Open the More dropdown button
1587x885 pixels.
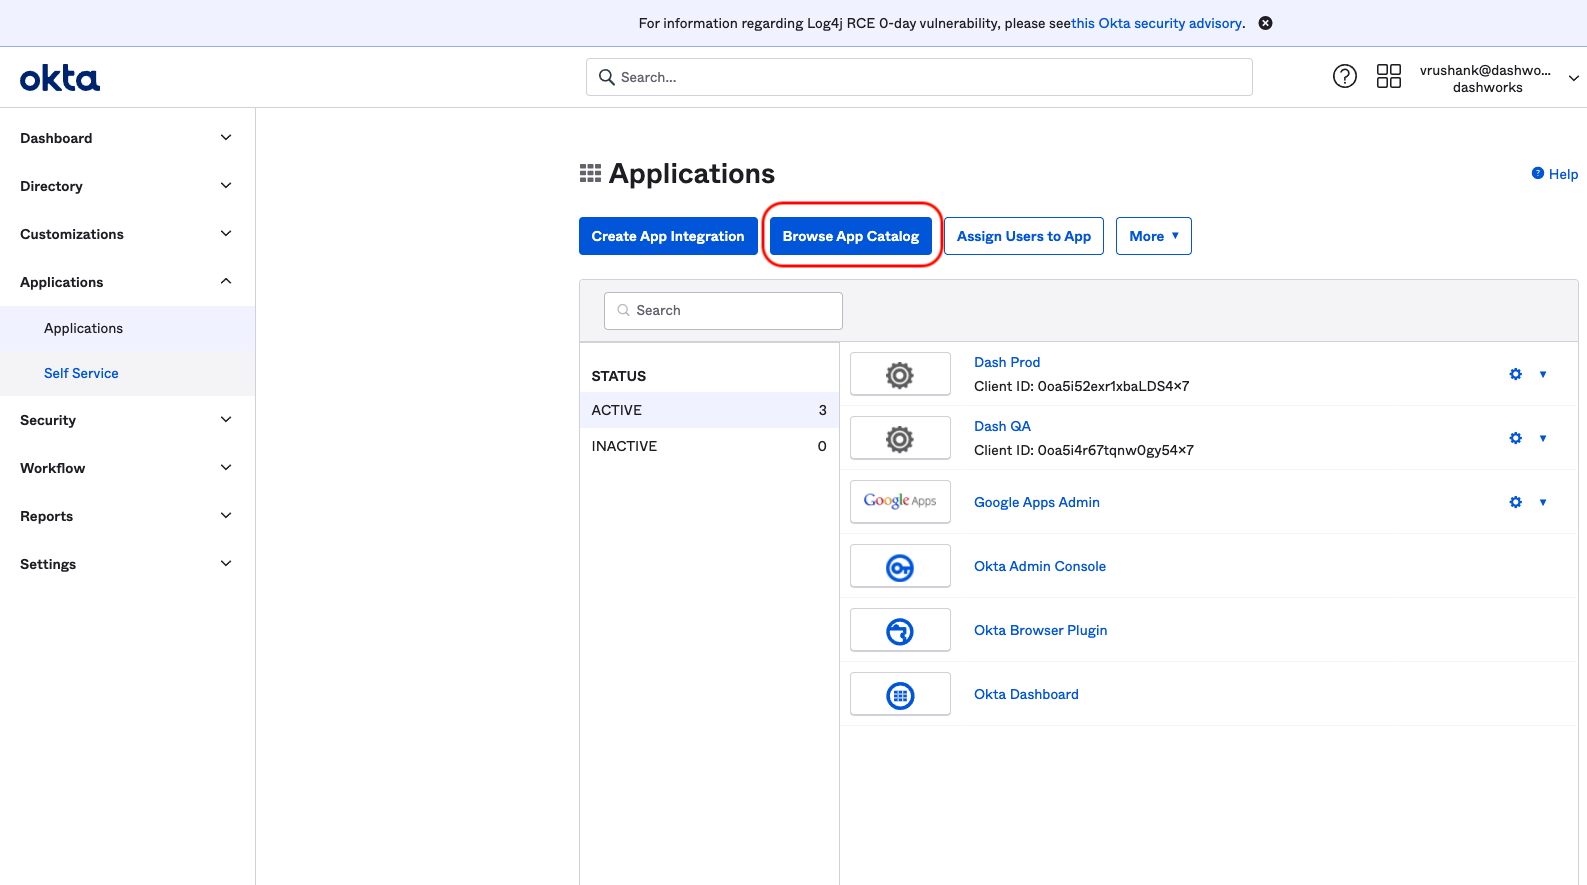(1153, 236)
